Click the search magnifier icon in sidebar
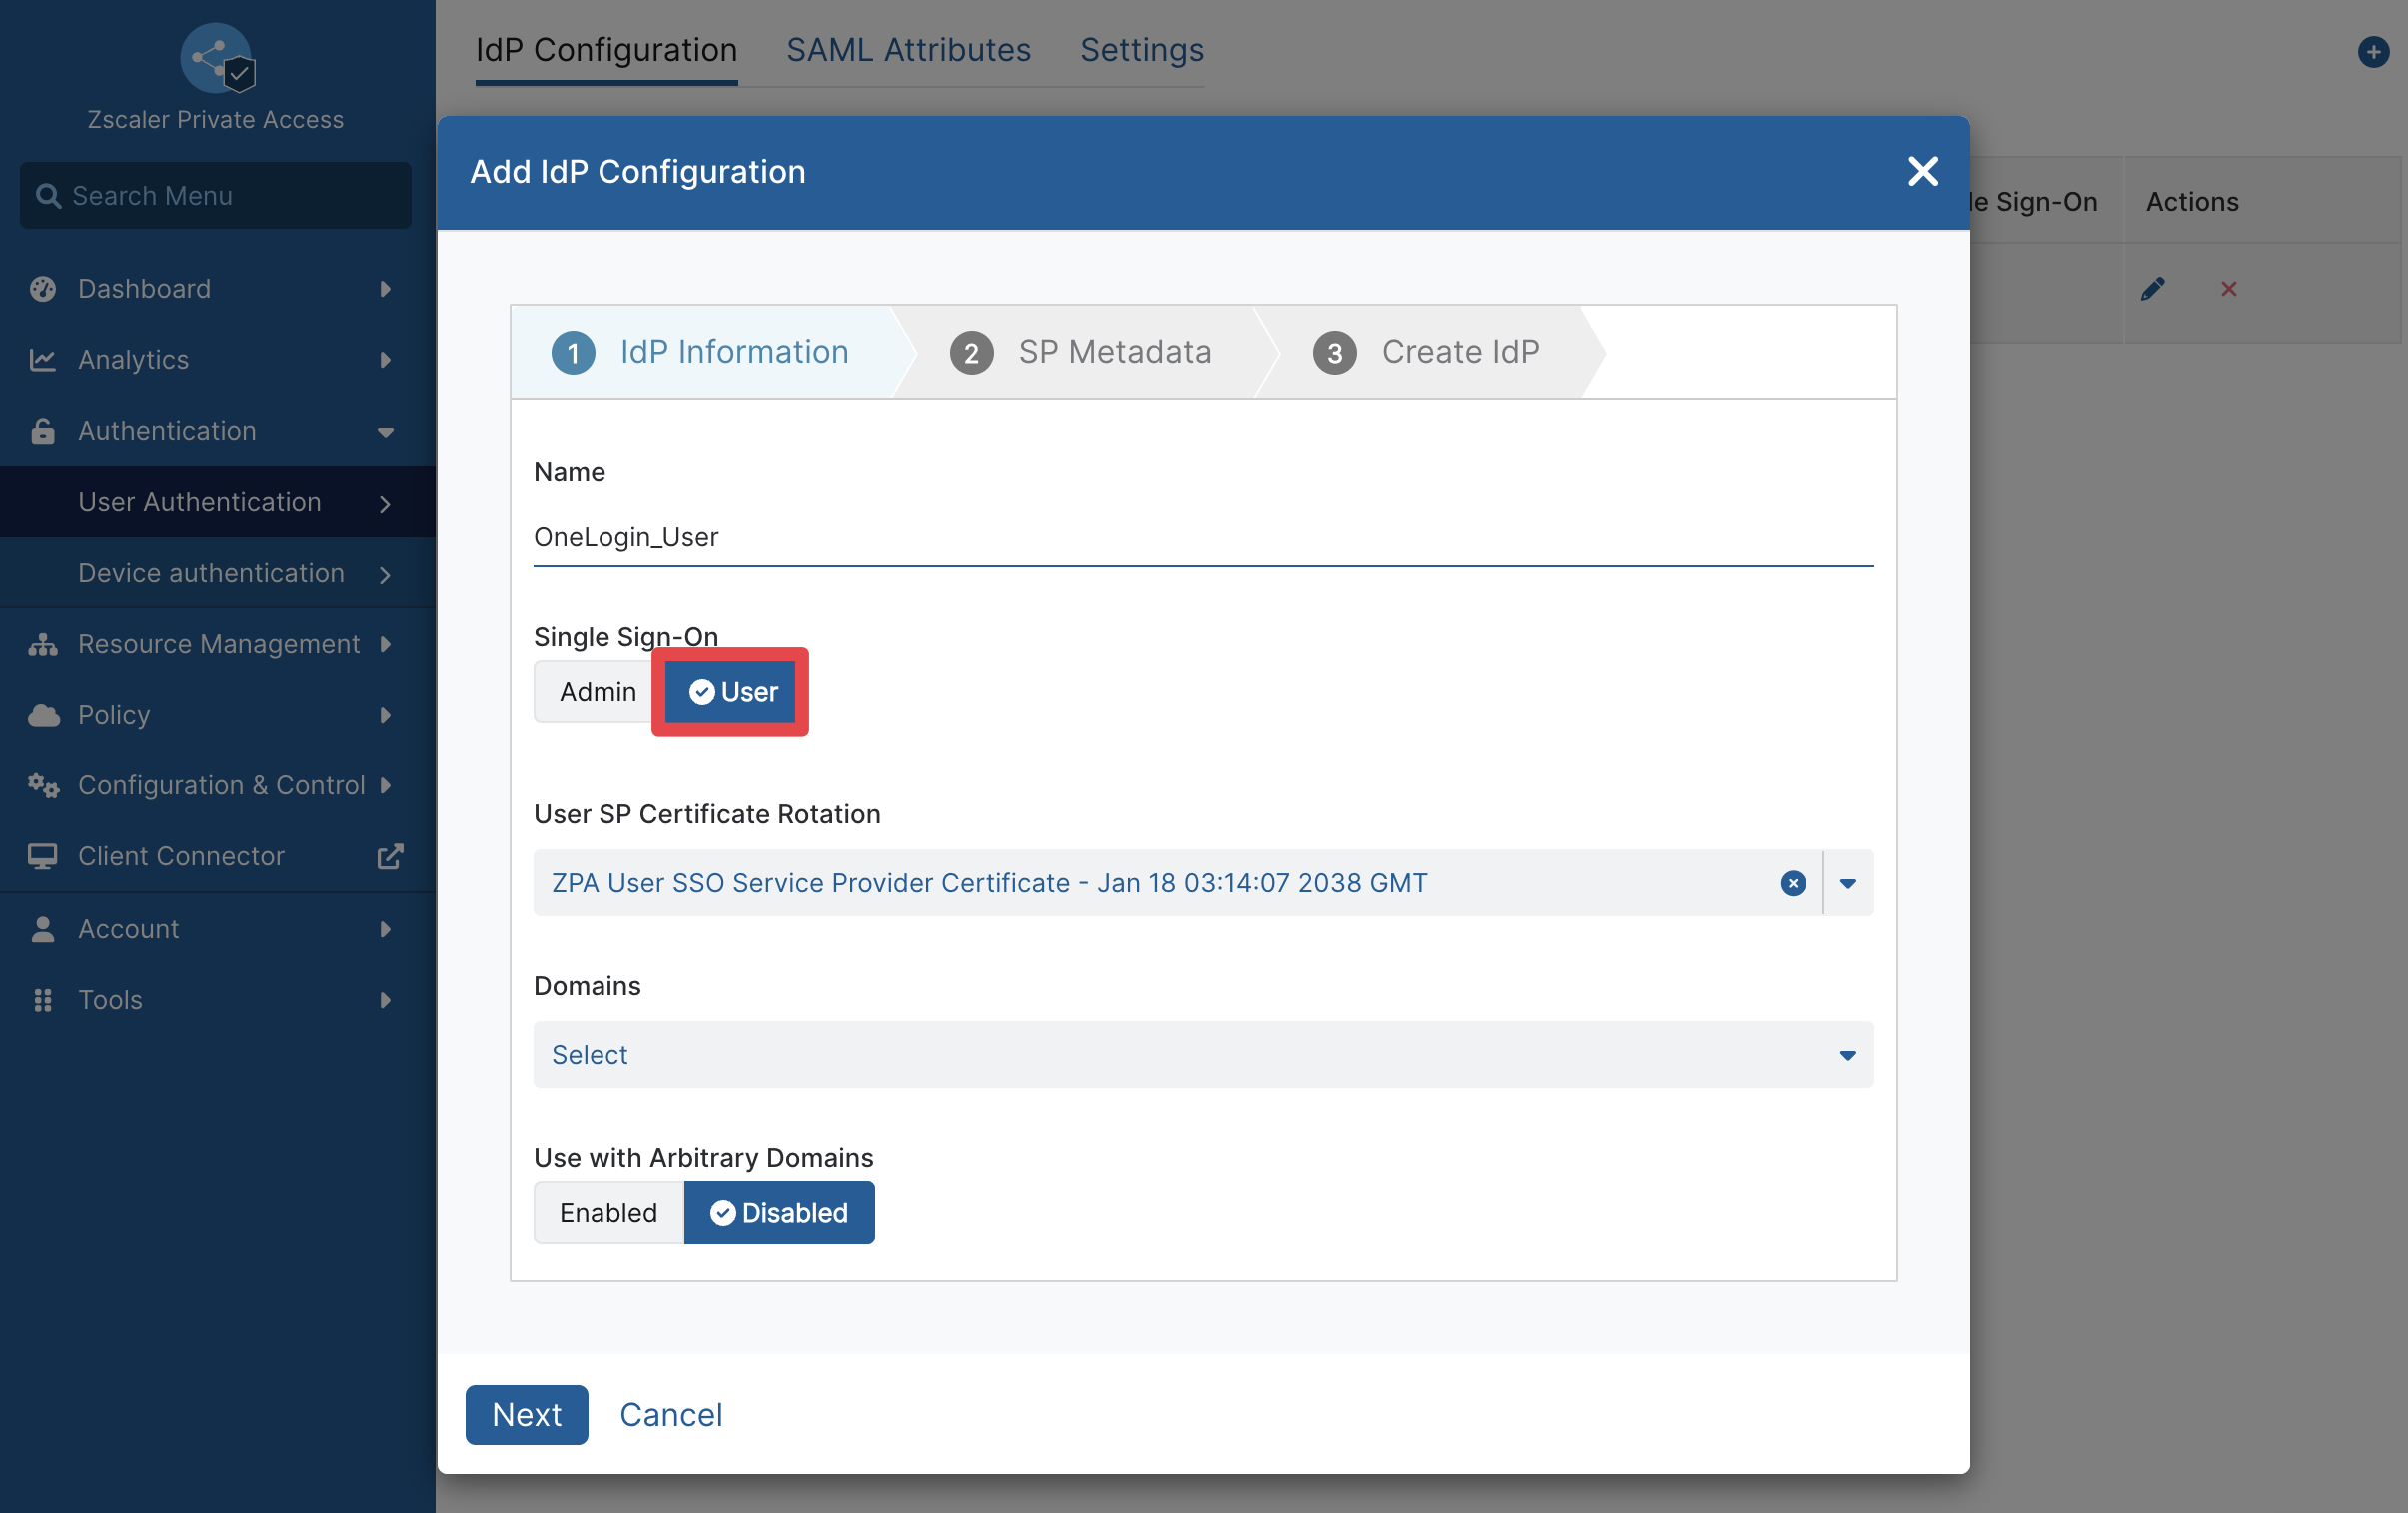This screenshot has height=1513, width=2408. [x=48, y=196]
